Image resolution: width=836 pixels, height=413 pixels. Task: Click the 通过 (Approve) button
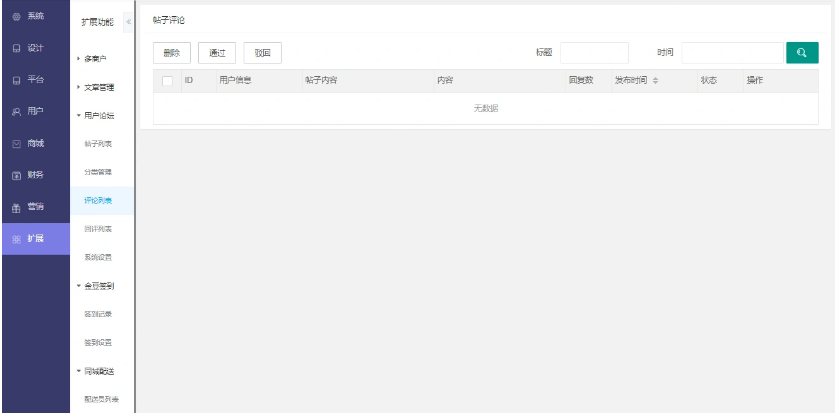217,53
